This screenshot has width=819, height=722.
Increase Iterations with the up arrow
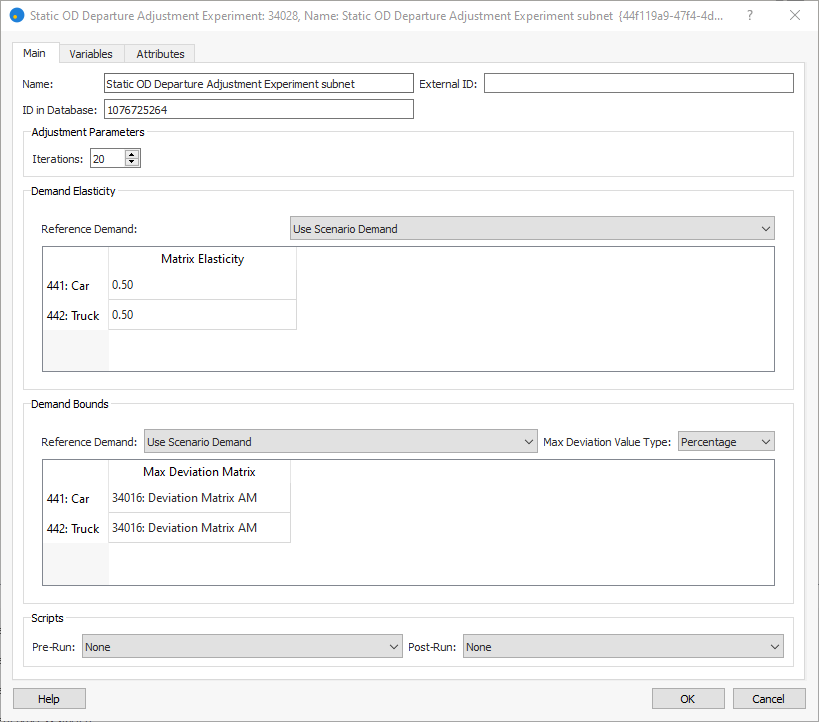[x=132, y=154]
